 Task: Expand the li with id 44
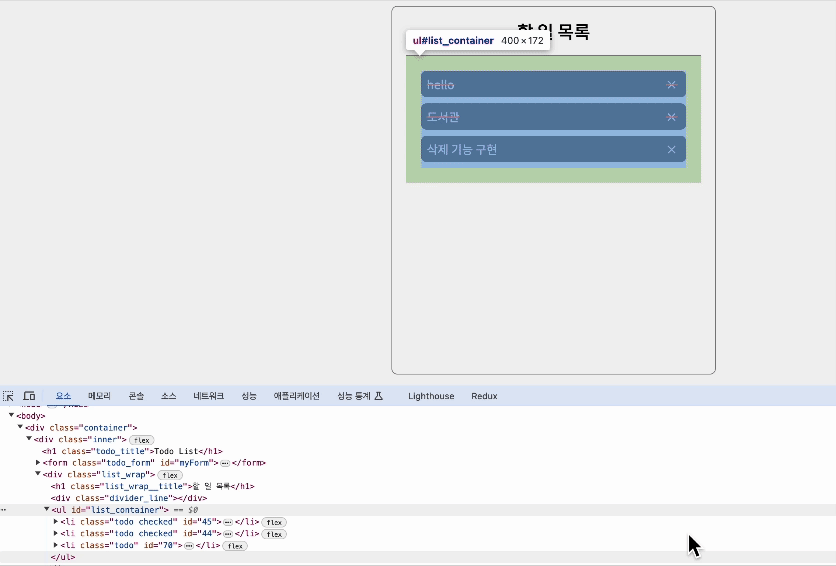coord(56,533)
